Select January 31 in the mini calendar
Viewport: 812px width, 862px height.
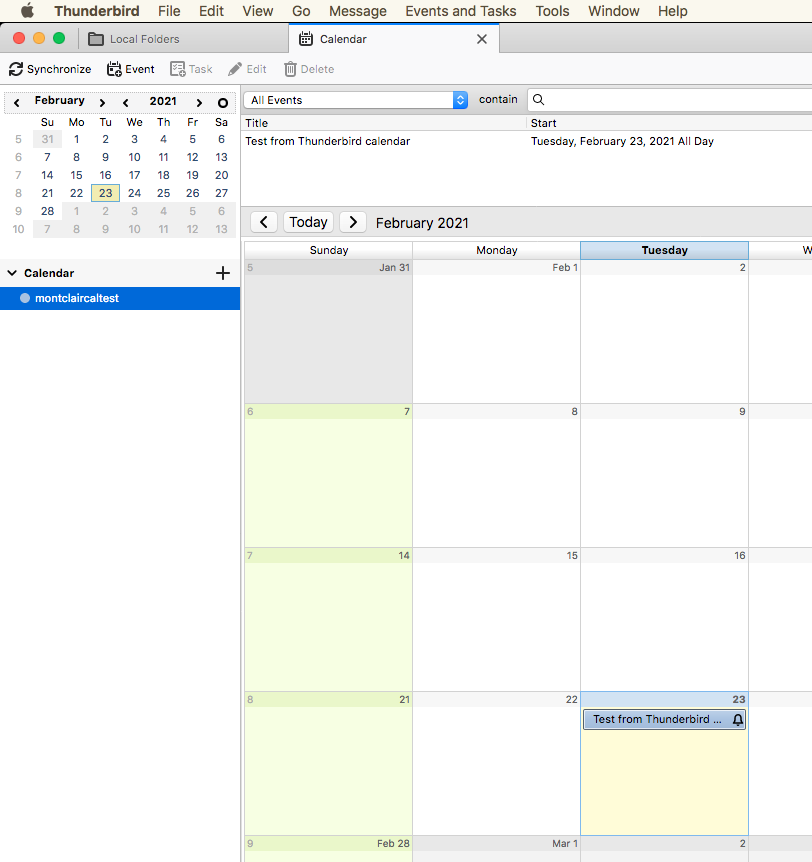tap(47, 139)
